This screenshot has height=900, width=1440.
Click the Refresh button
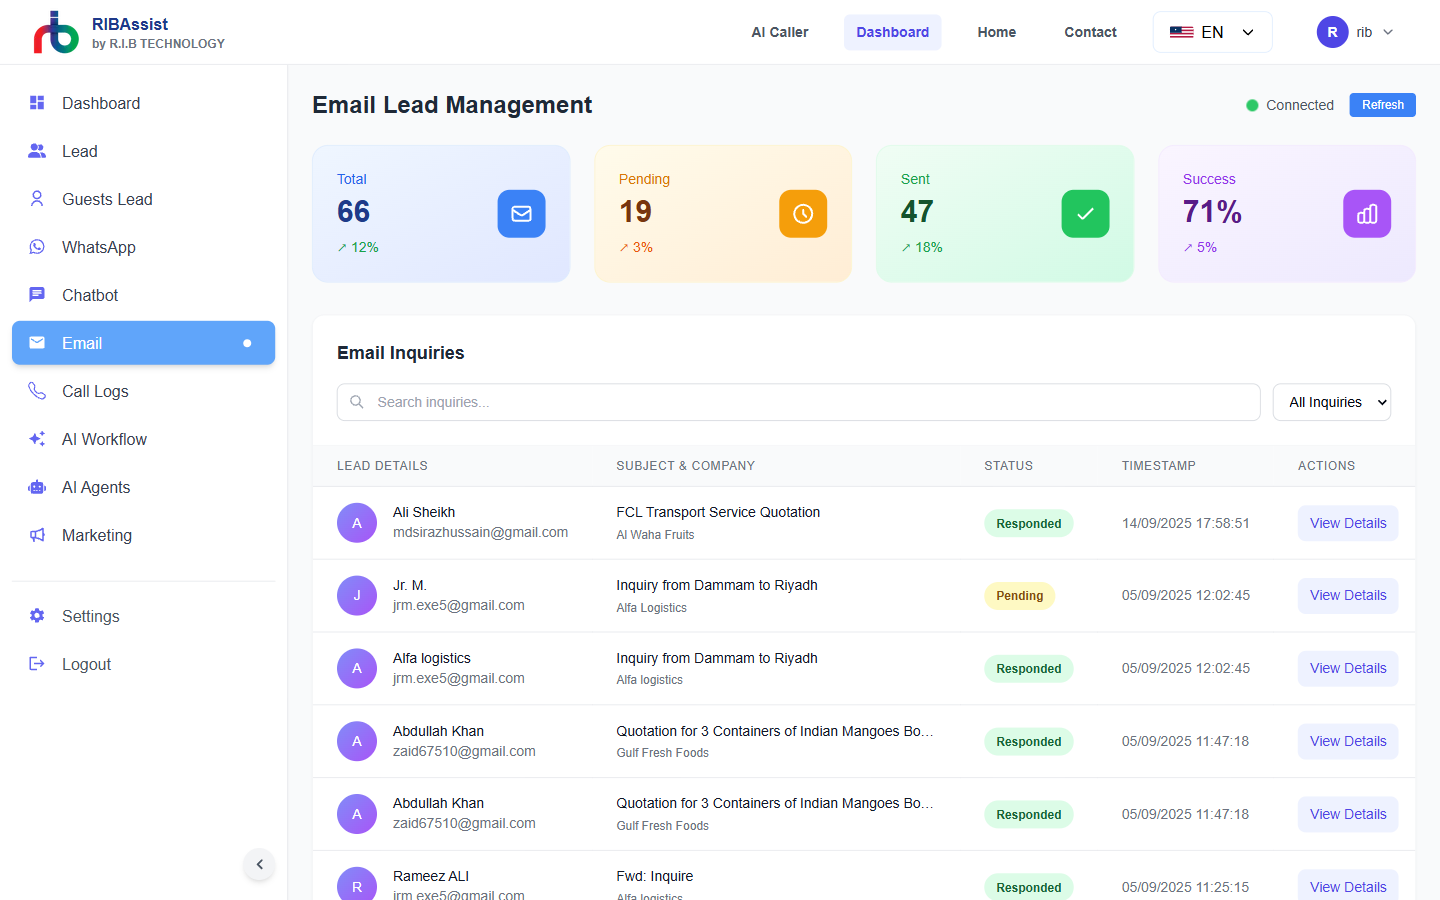(x=1382, y=104)
